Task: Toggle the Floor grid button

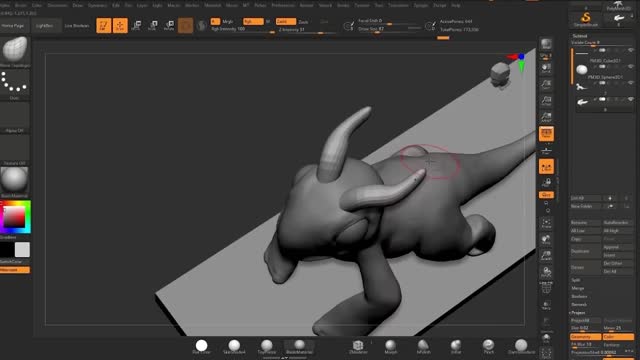Action: (546, 151)
